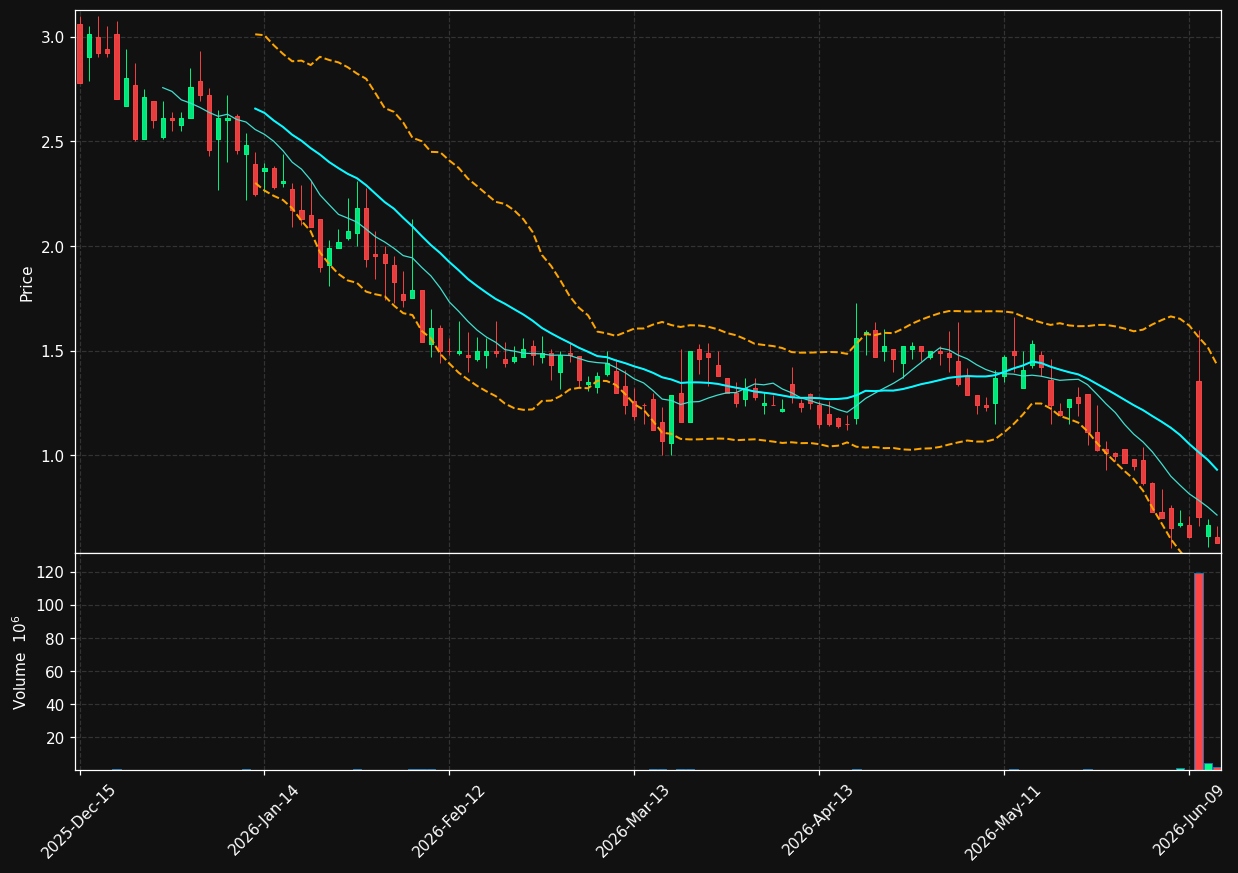Viewport: 1238px width, 873px height.
Task: Click the 2026-May-11 date label
Action: point(1003,822)
